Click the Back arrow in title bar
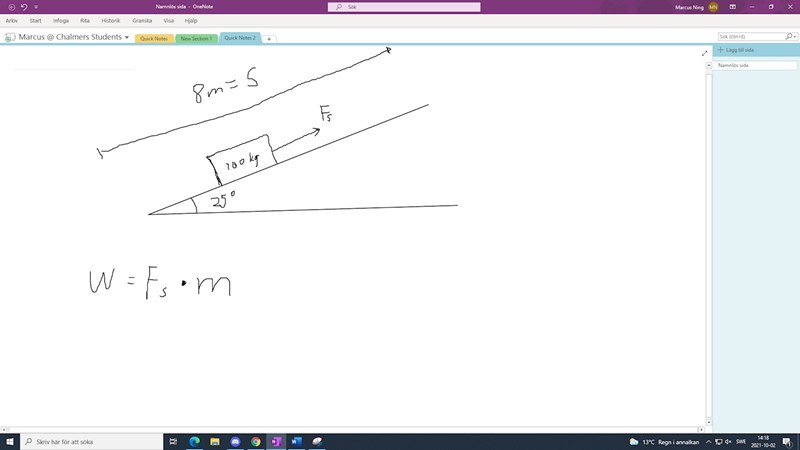 click(10, 6)
